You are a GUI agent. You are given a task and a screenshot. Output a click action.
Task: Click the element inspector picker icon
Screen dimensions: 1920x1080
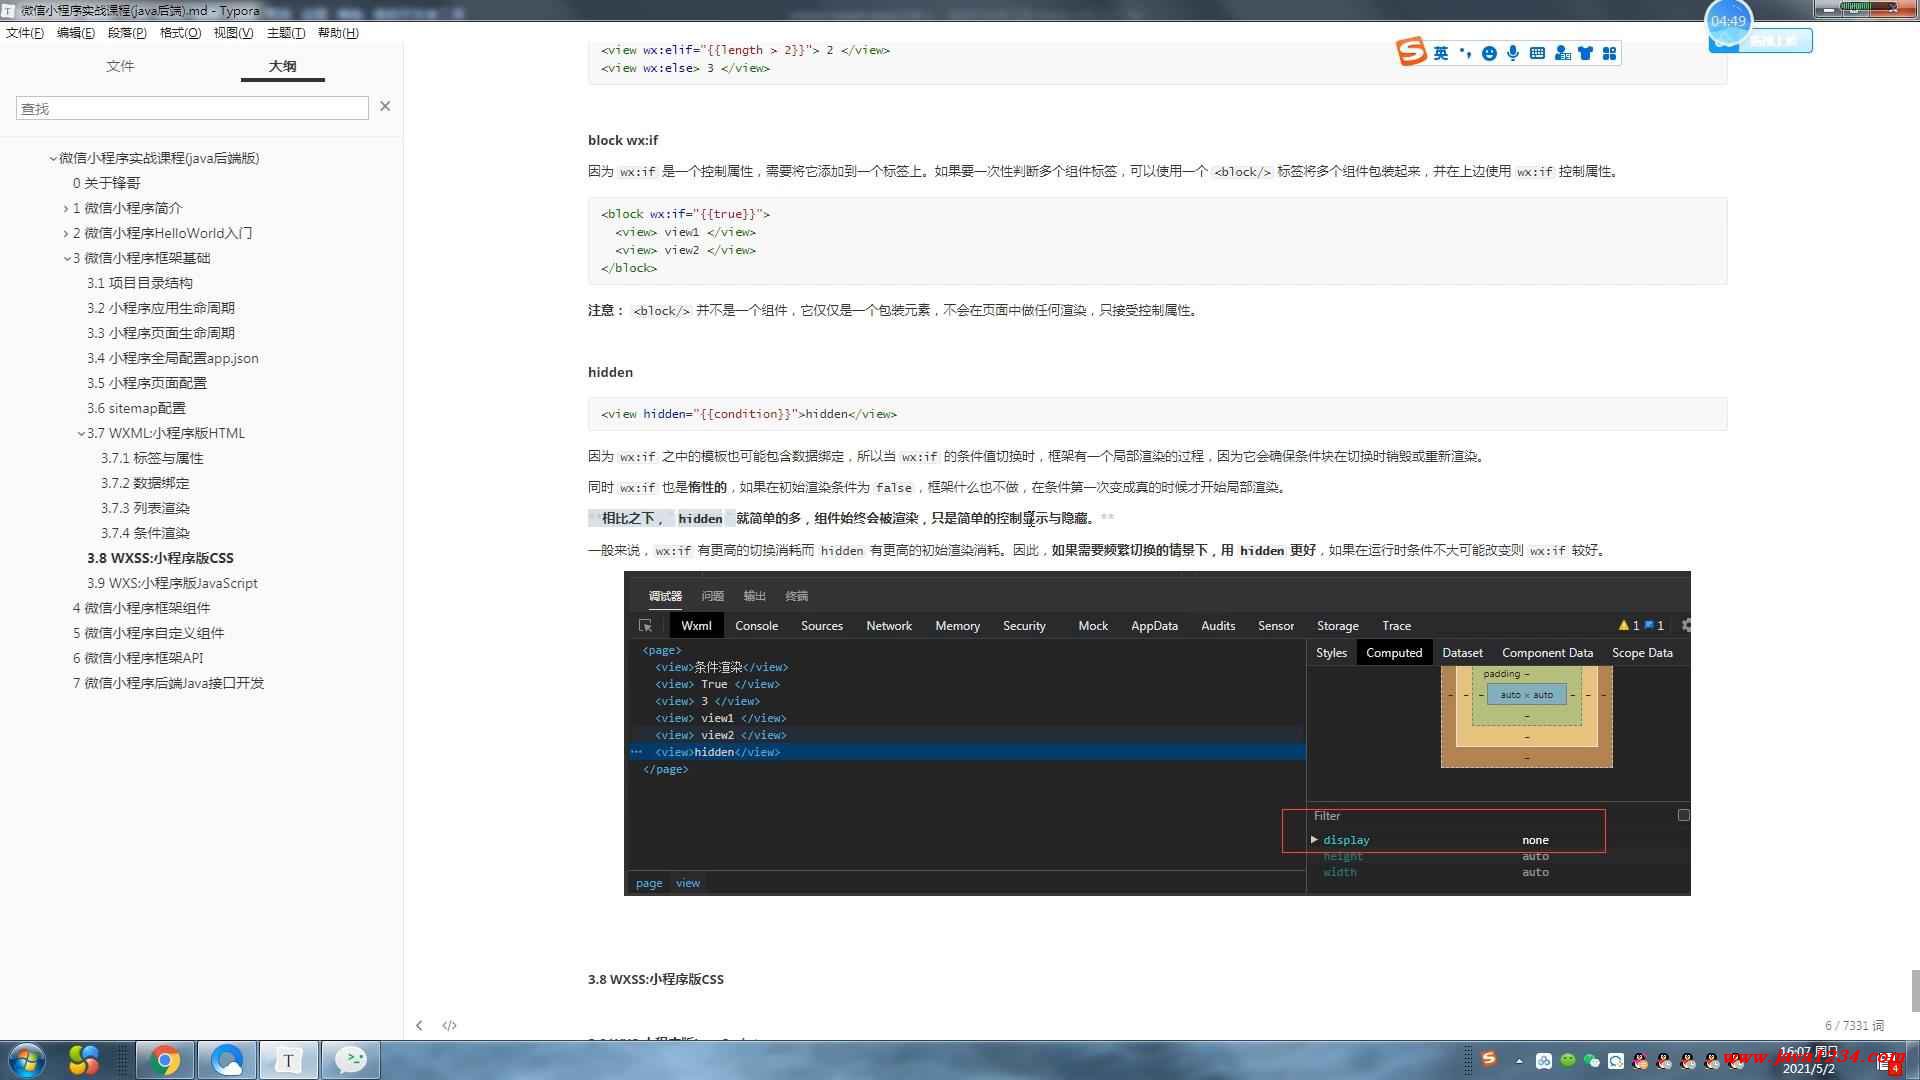[x=645, y=625]
